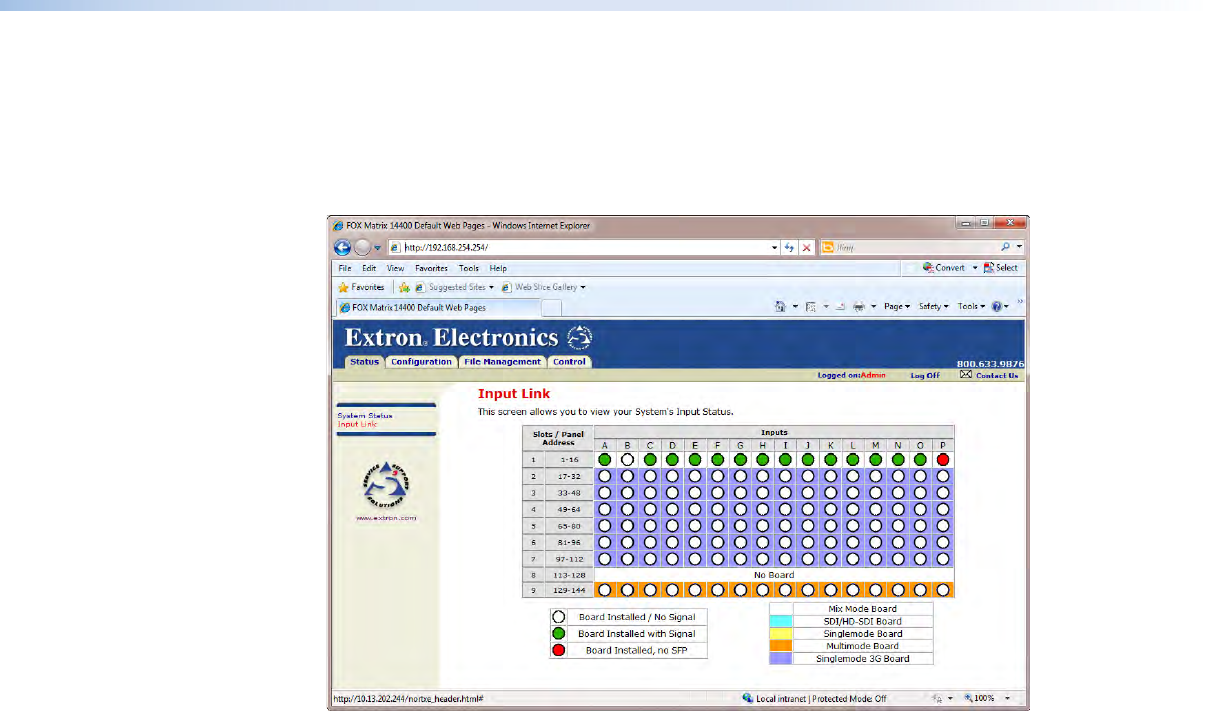Screen dimensions: 1224x711
Task: Click red indicator for input P, slot 1
Action: 942,459
